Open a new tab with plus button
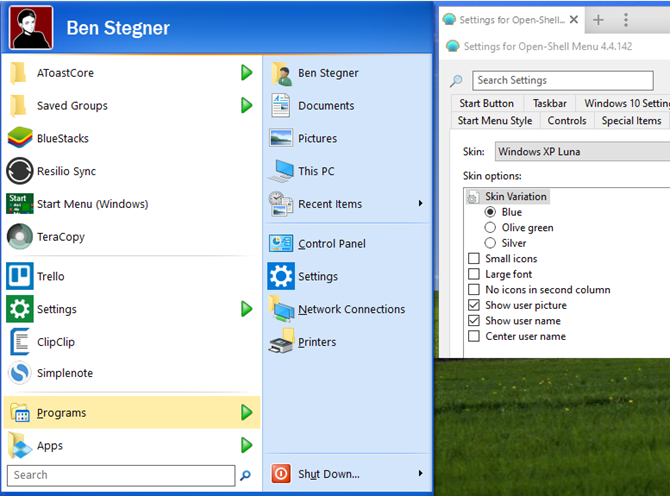Screen dimensions: 670x496 pos(598,20)
